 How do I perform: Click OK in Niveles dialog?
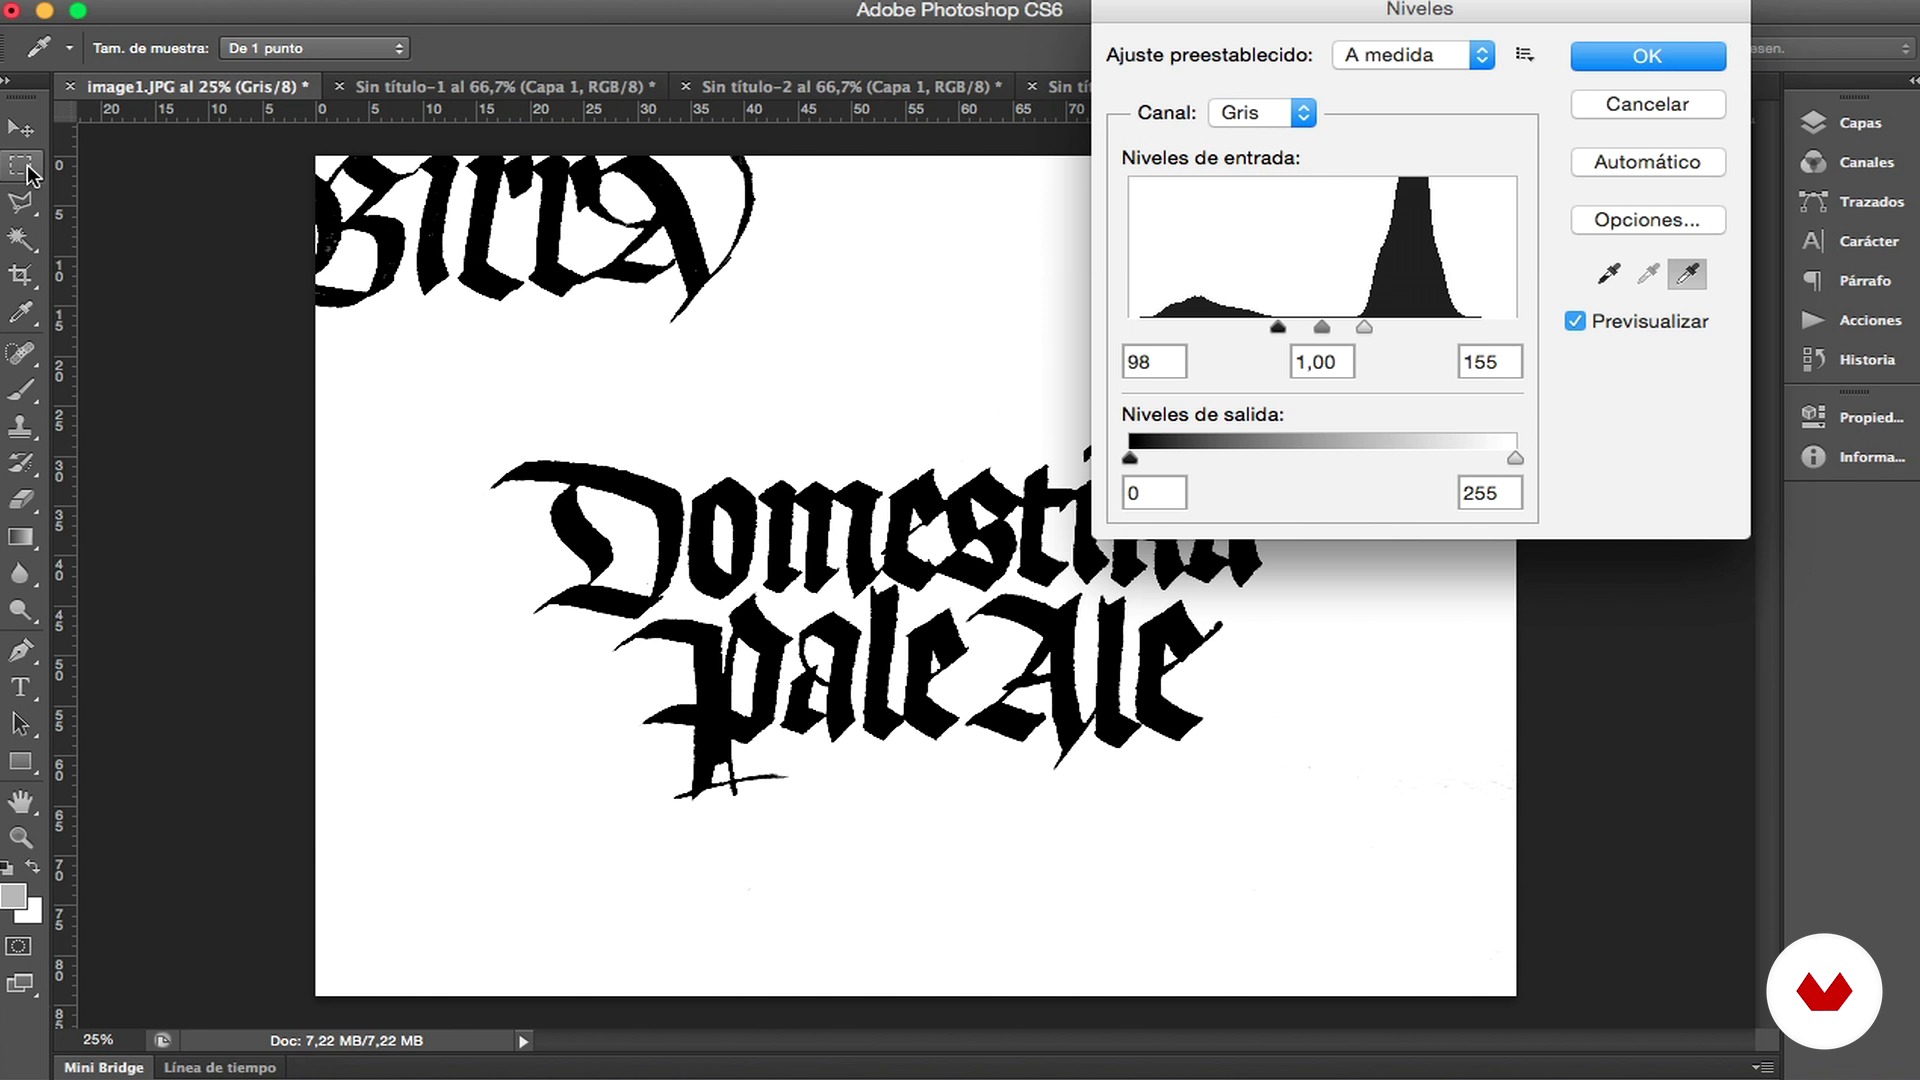(1648, 56)
